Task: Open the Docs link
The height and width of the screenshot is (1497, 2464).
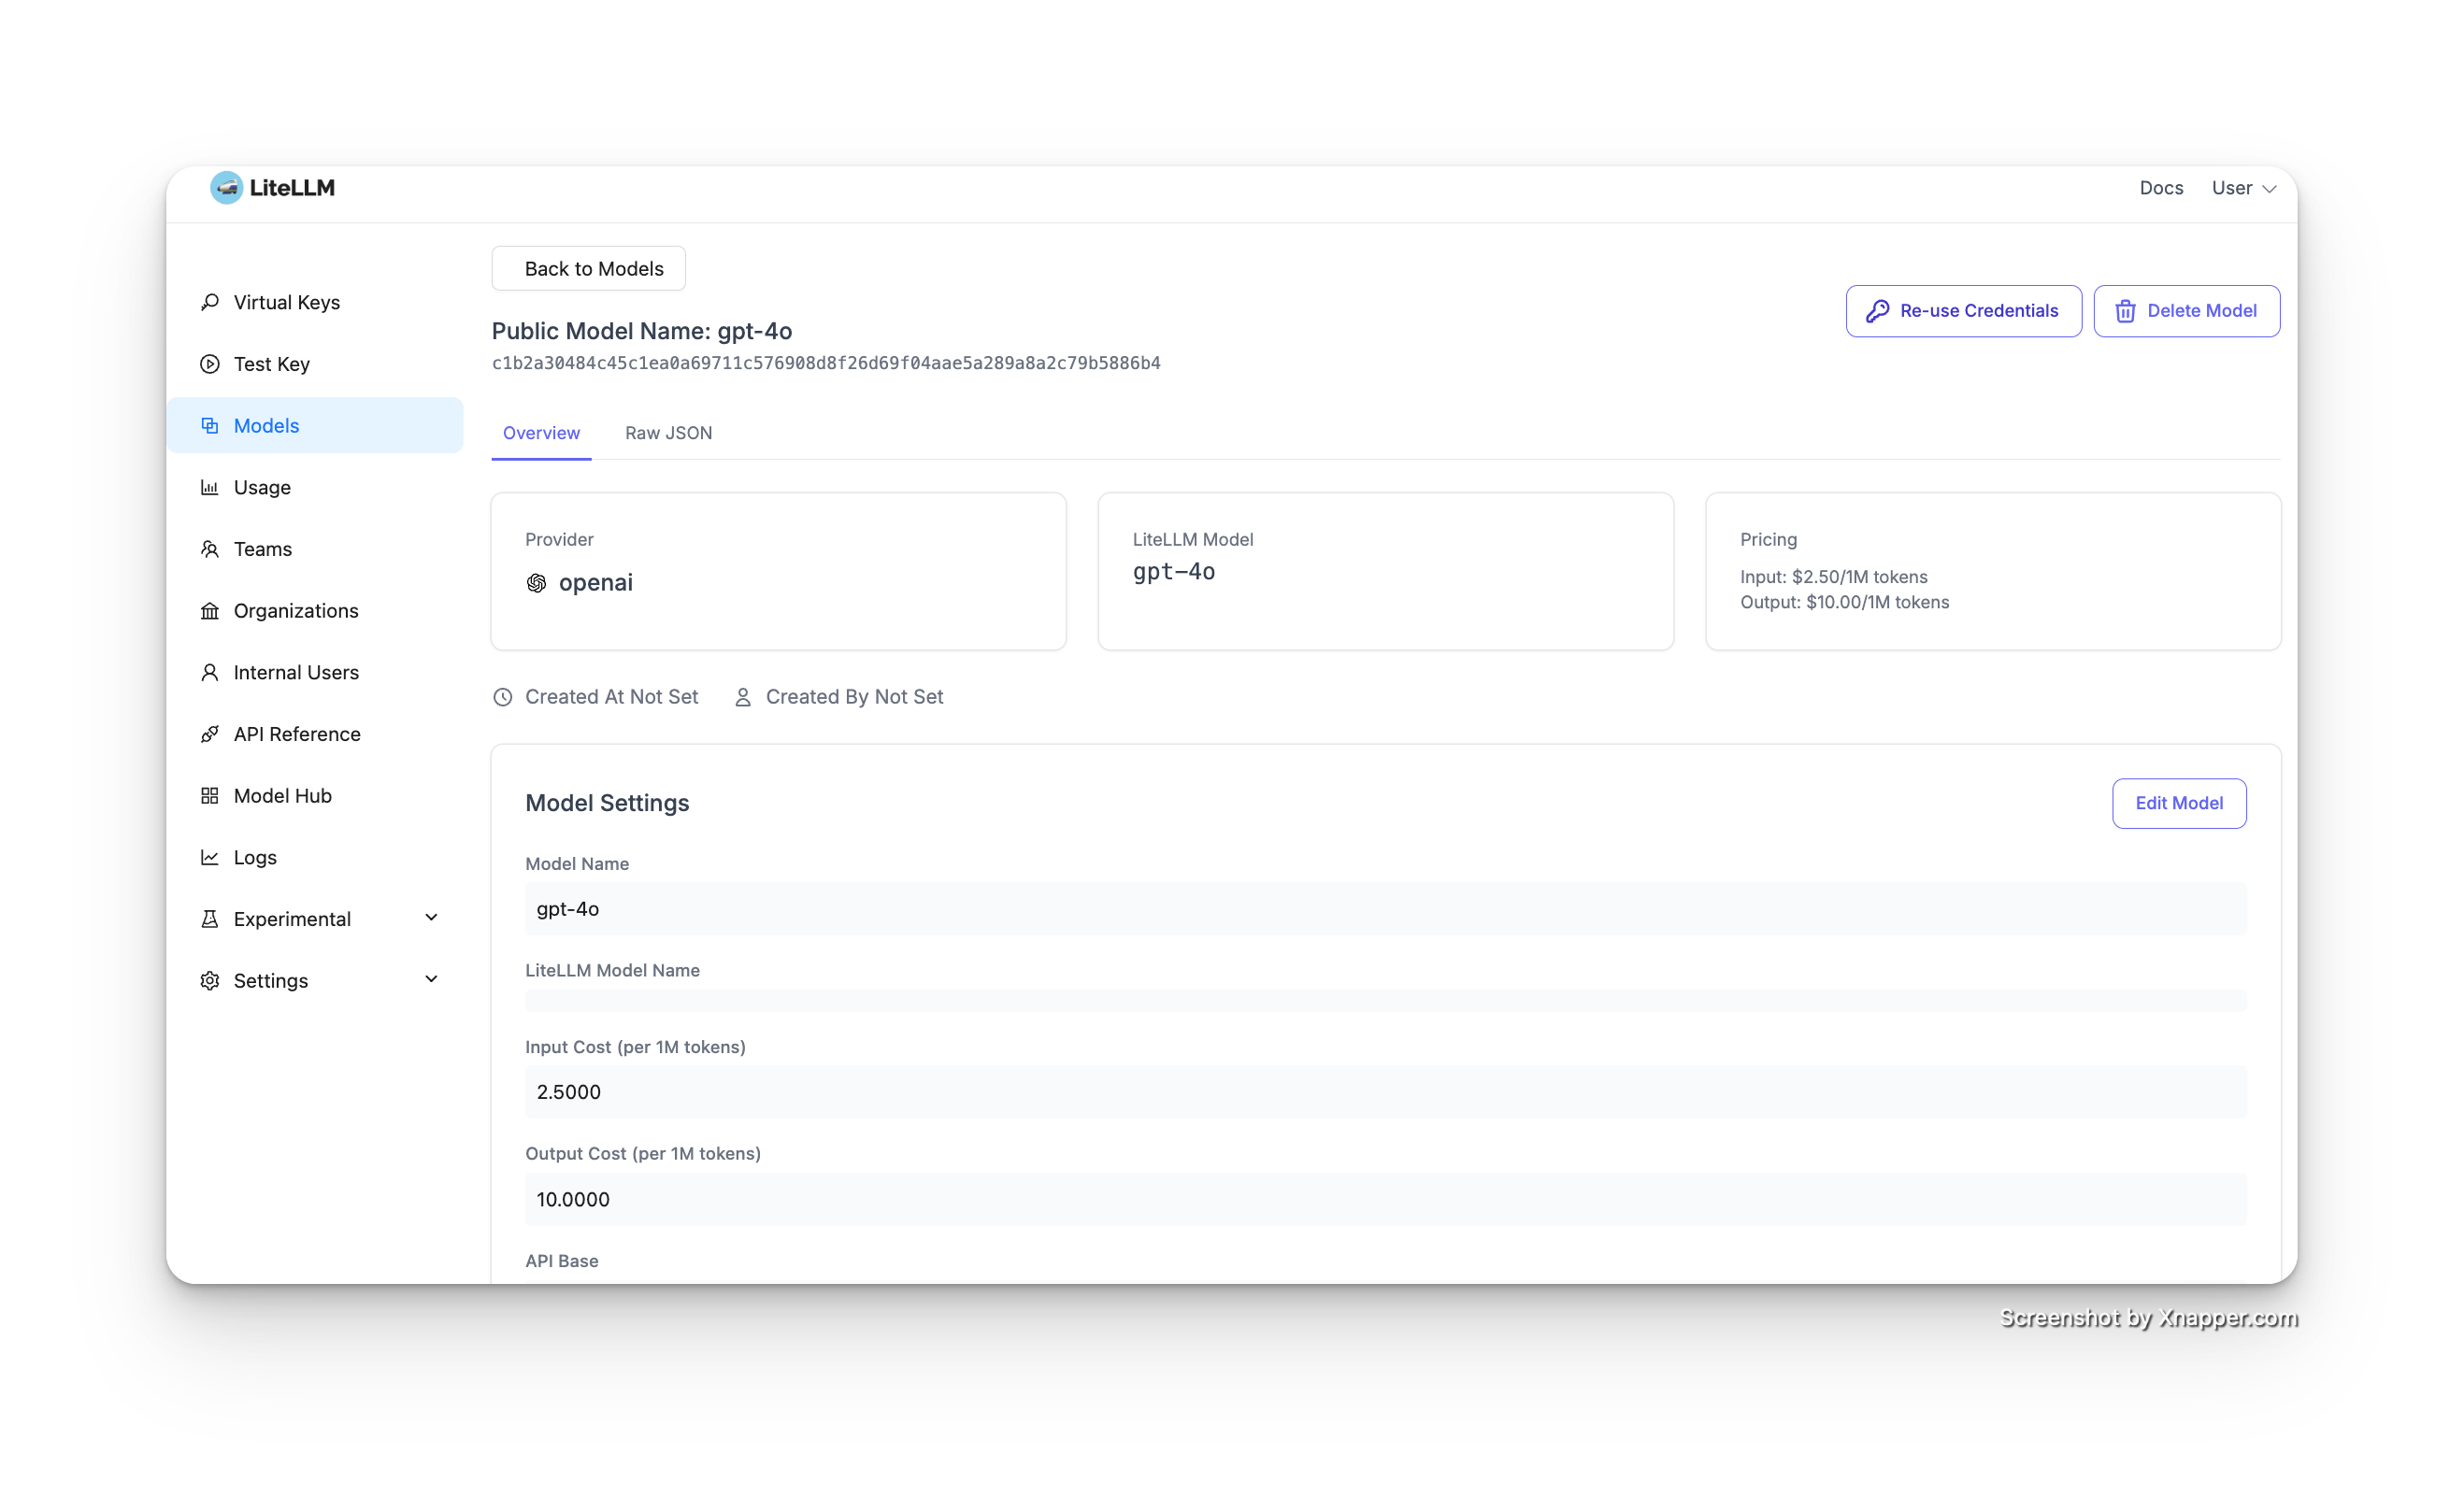Action: [x=2160, y=188]
